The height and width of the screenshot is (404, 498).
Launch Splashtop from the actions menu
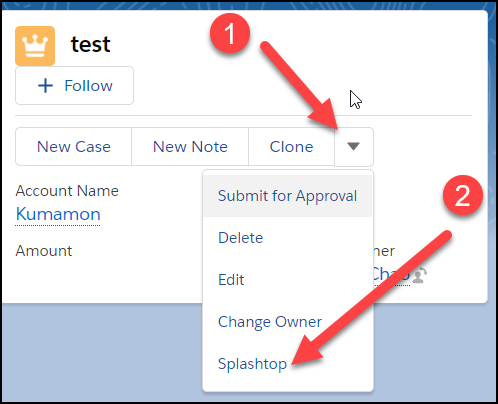pos(287,364)
